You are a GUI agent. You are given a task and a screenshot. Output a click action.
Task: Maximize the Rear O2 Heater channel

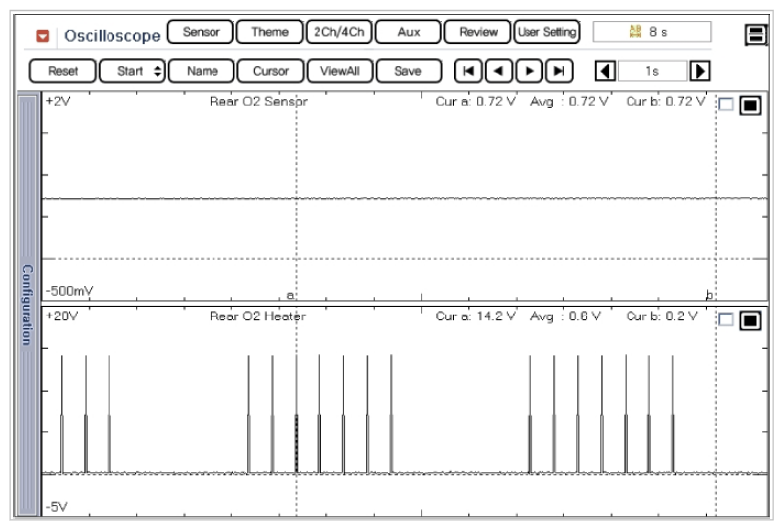749,321
